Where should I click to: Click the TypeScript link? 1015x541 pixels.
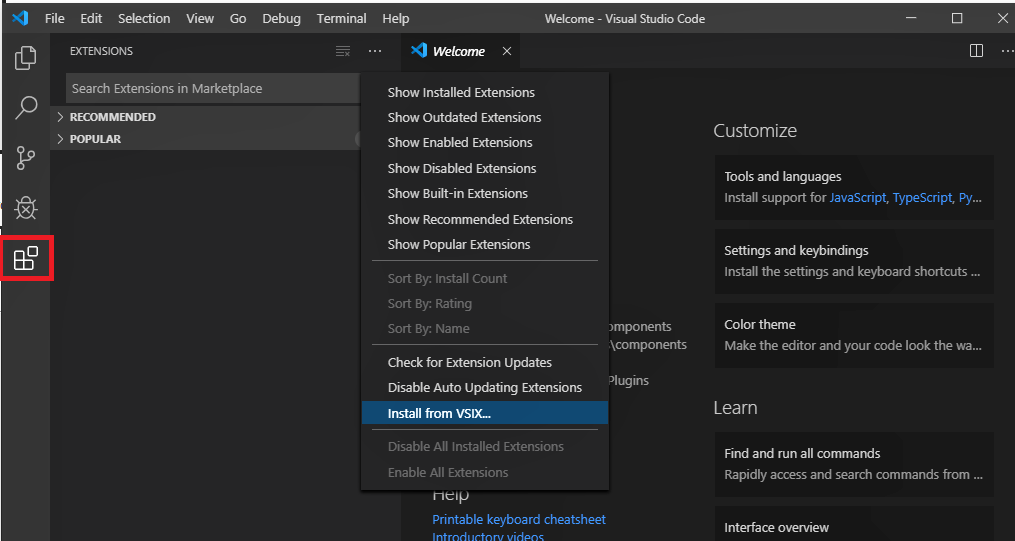(922, 197)
